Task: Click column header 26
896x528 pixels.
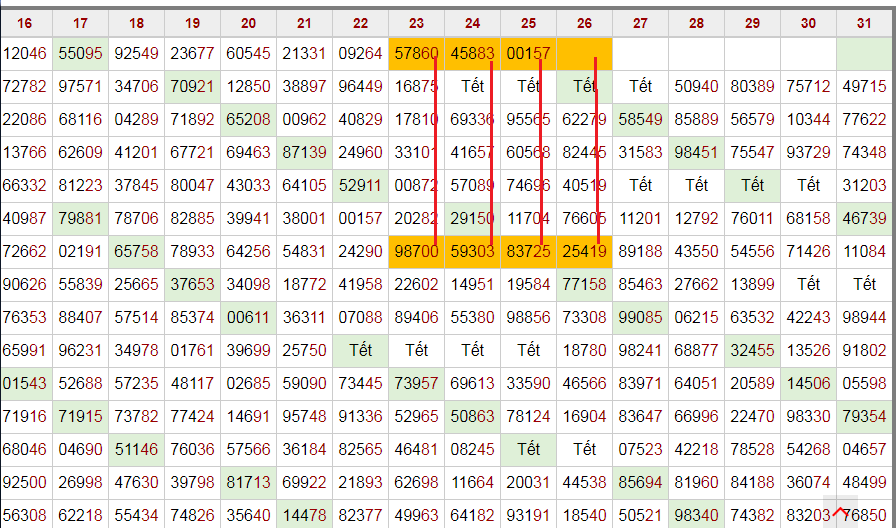Action: [x=585, y=23]
